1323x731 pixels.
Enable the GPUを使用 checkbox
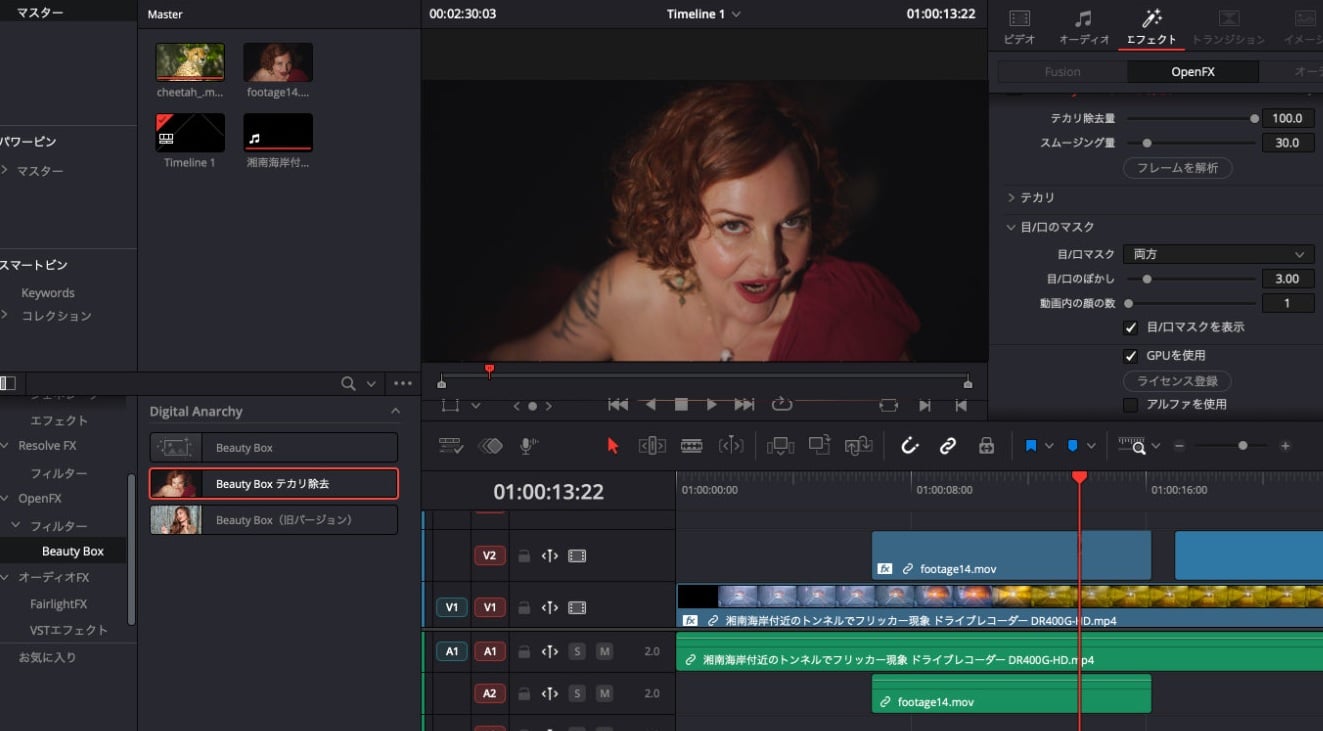pos(1131,356)
